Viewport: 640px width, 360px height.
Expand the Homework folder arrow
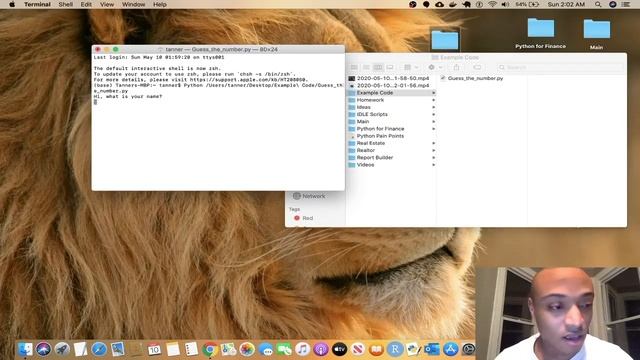coord(433,100)
